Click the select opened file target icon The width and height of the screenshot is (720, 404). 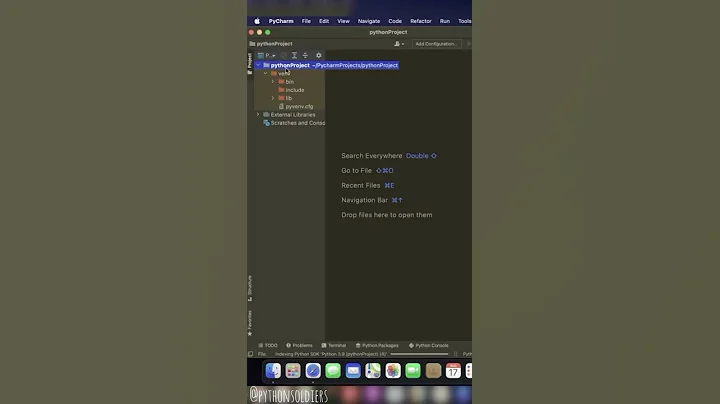[x=284, y=56]
